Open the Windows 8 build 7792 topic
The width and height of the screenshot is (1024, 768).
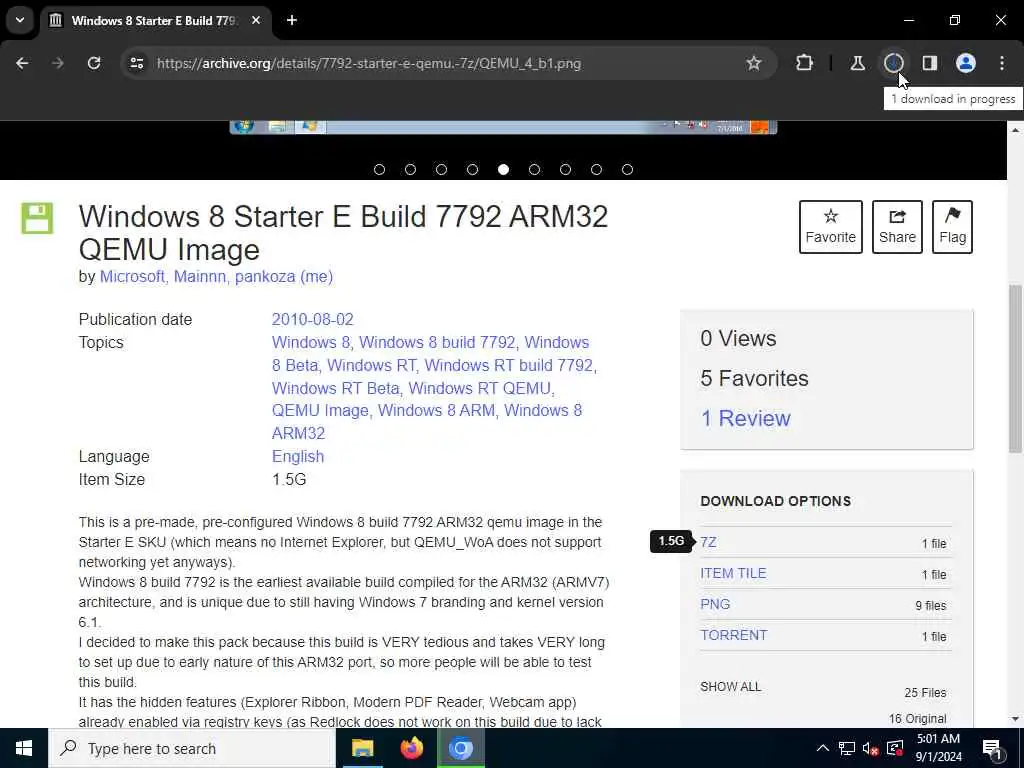[437, 342]
